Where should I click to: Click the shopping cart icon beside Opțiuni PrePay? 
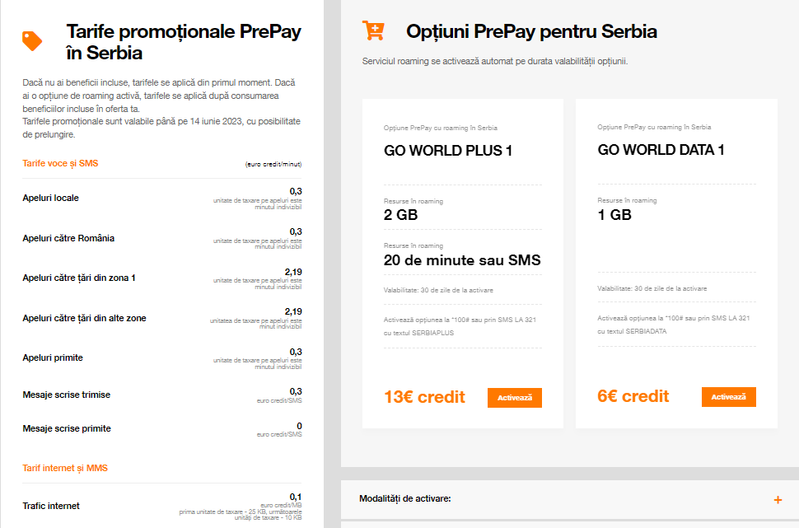pos(373,31)
